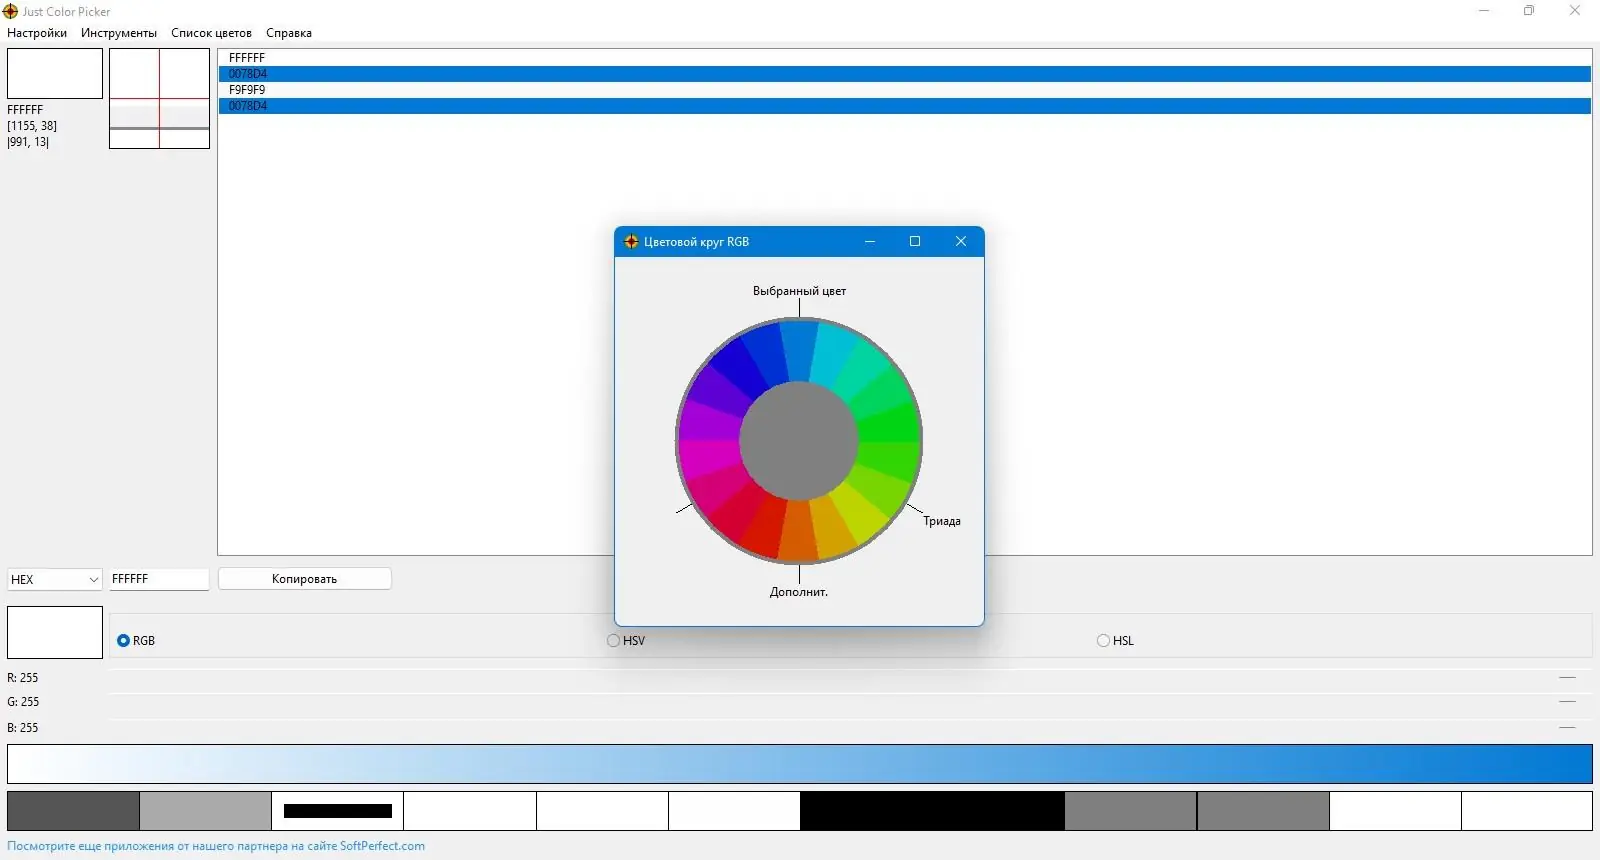Restore down the Just Color Picker main window

1529,11
